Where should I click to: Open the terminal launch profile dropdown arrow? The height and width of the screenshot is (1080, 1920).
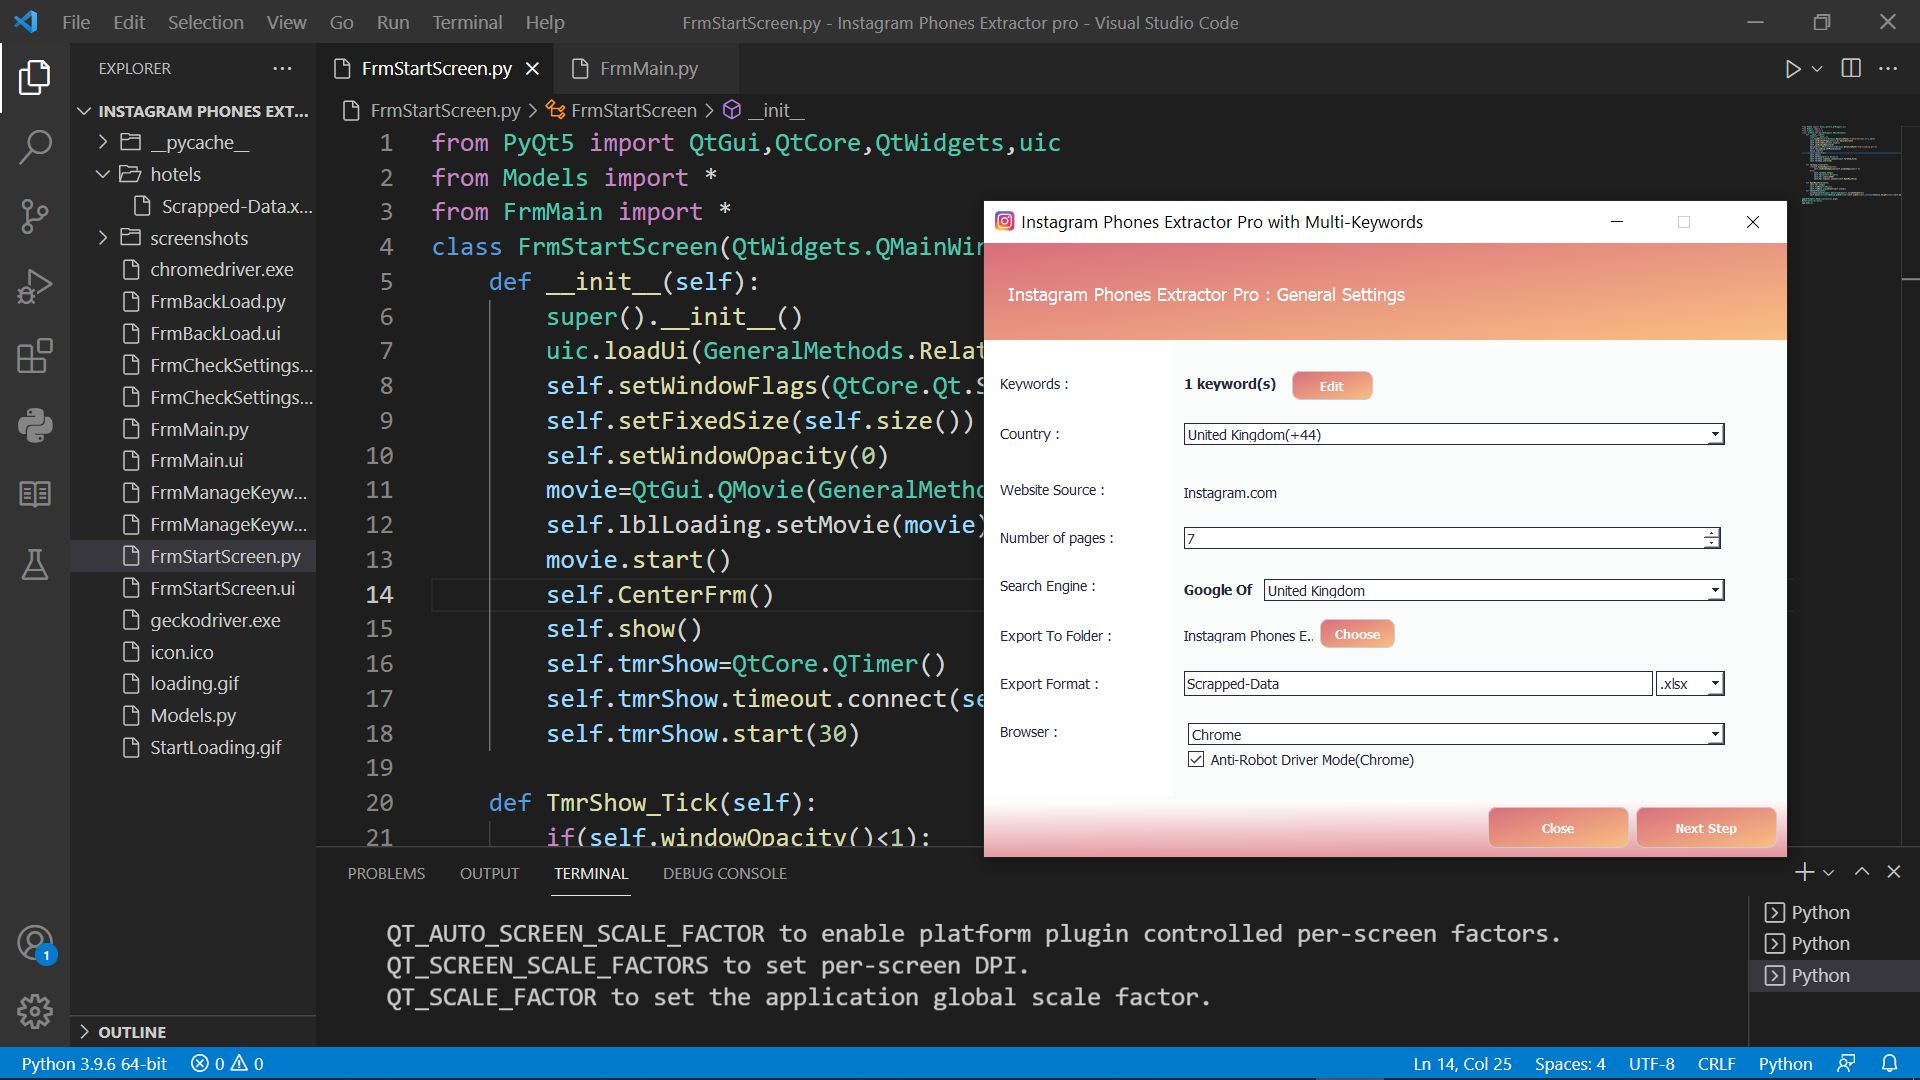point(1829,873)
